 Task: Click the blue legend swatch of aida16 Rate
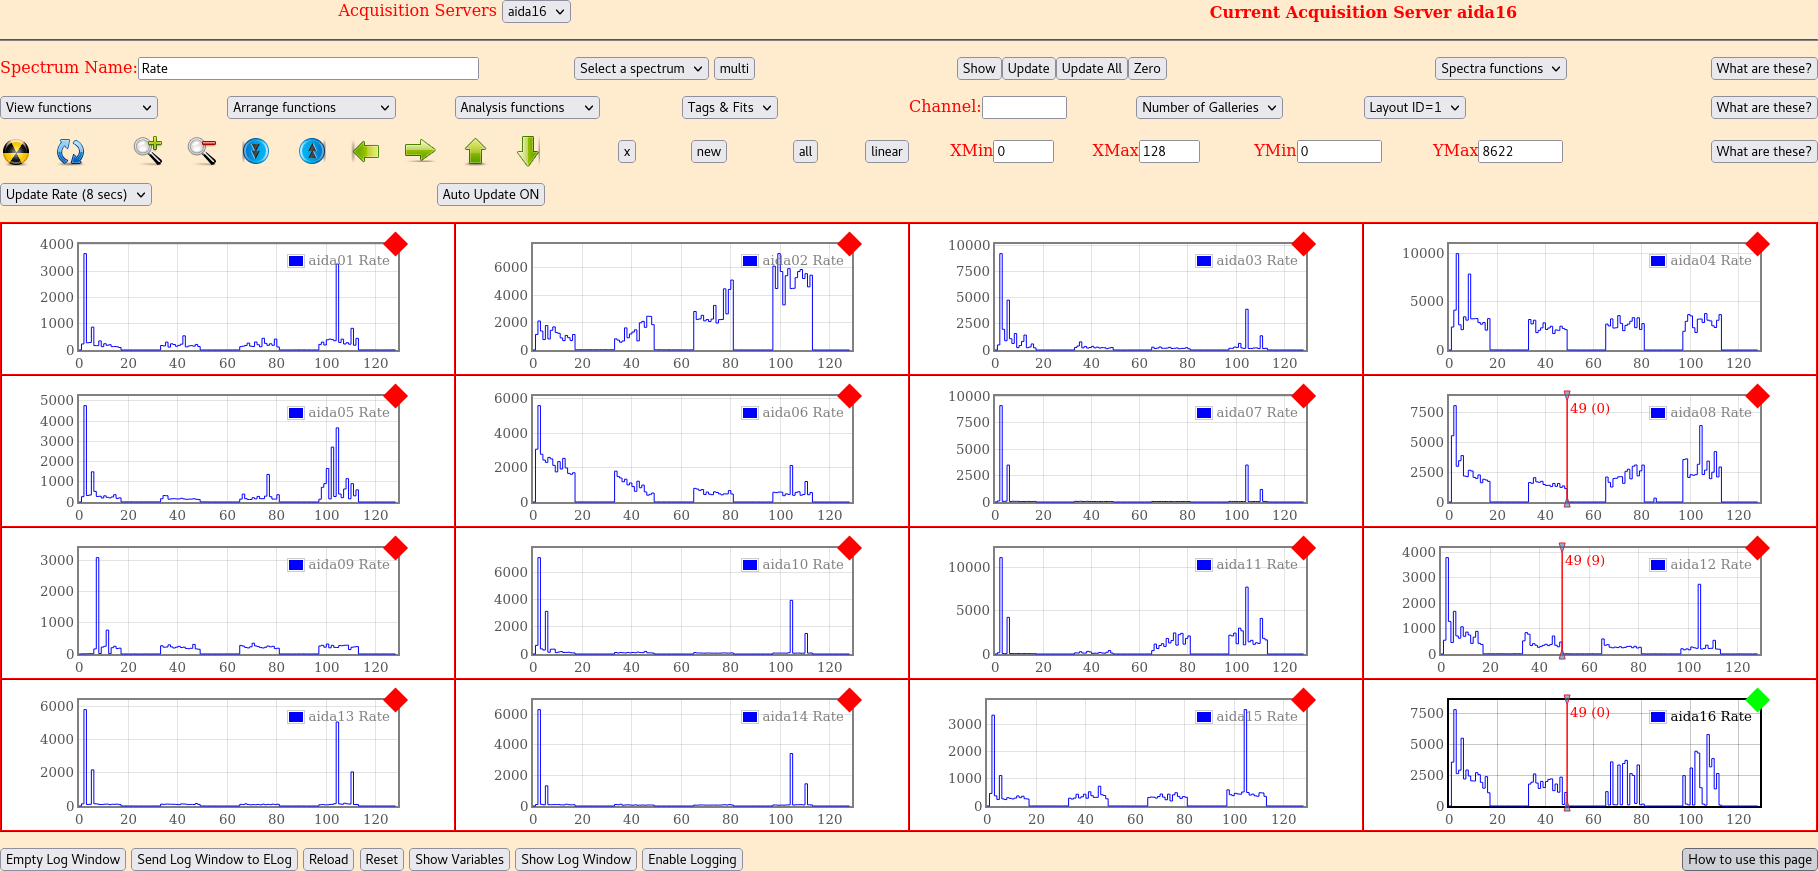pos(1658,717)
